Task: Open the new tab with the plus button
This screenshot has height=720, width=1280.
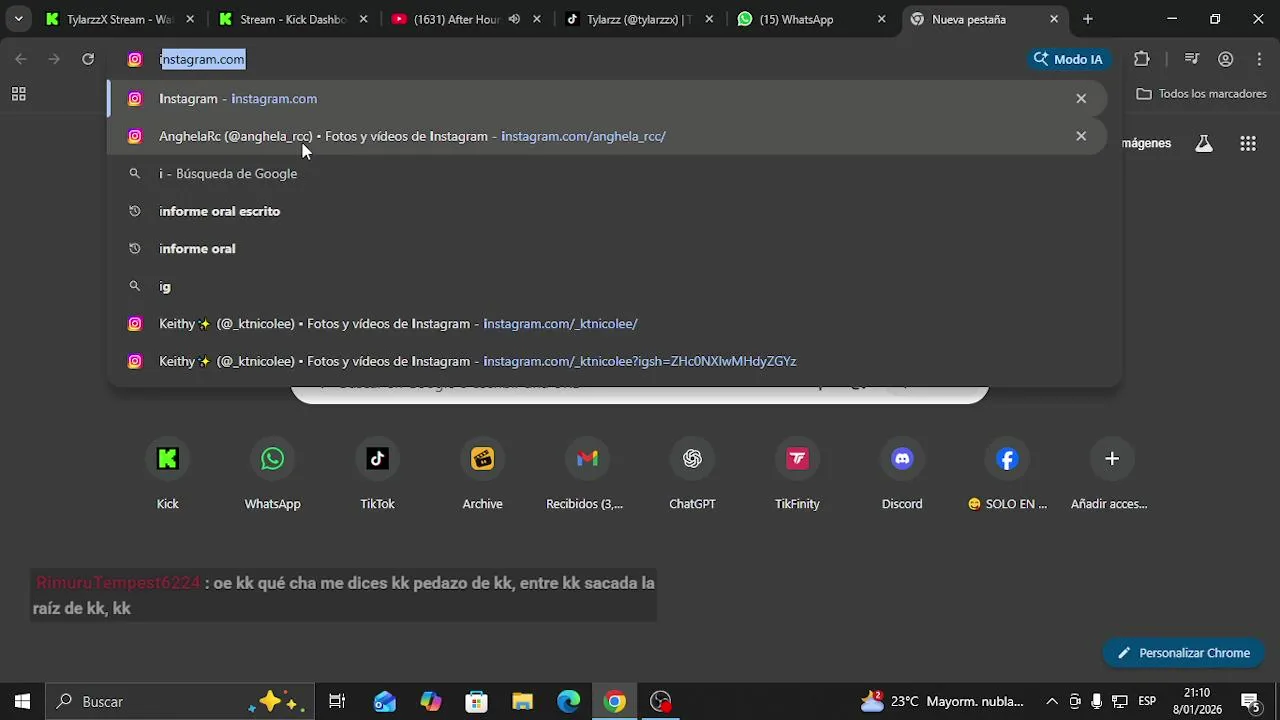Action: pyautogui.click(x=1088, y=19)
